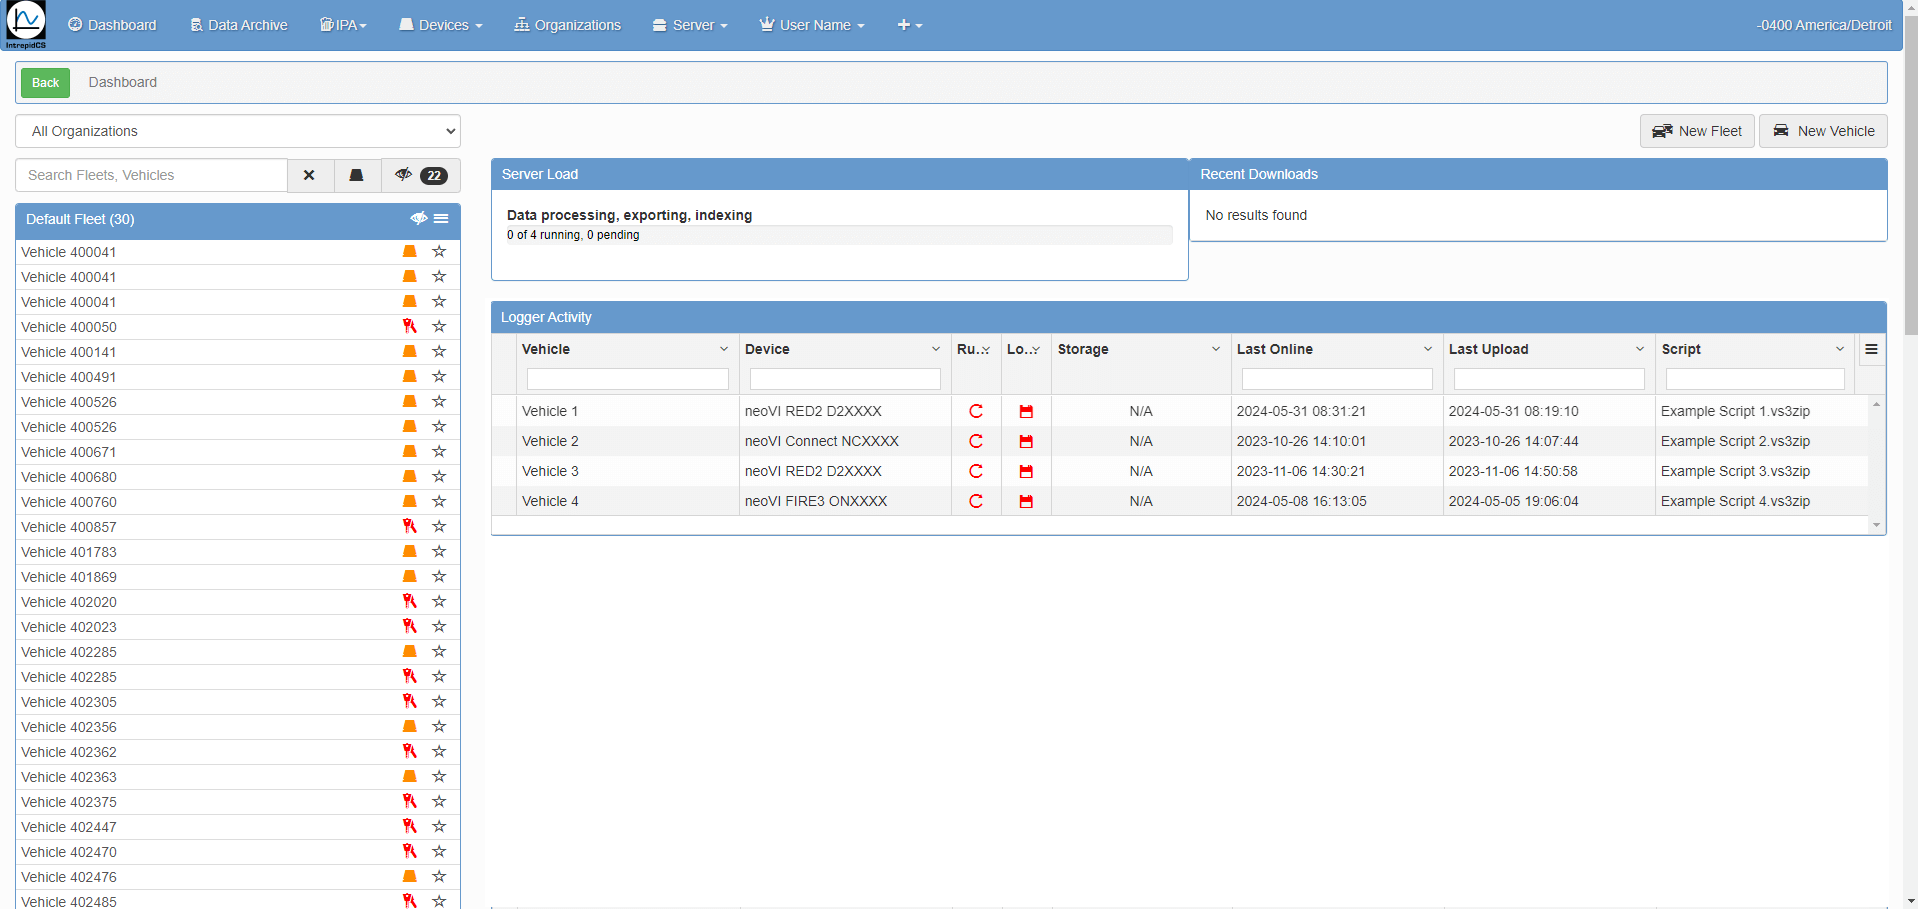1918x909 pixels.
Task: Focus the Search Fleets, Vehicles field
Action: click(151, 175)
